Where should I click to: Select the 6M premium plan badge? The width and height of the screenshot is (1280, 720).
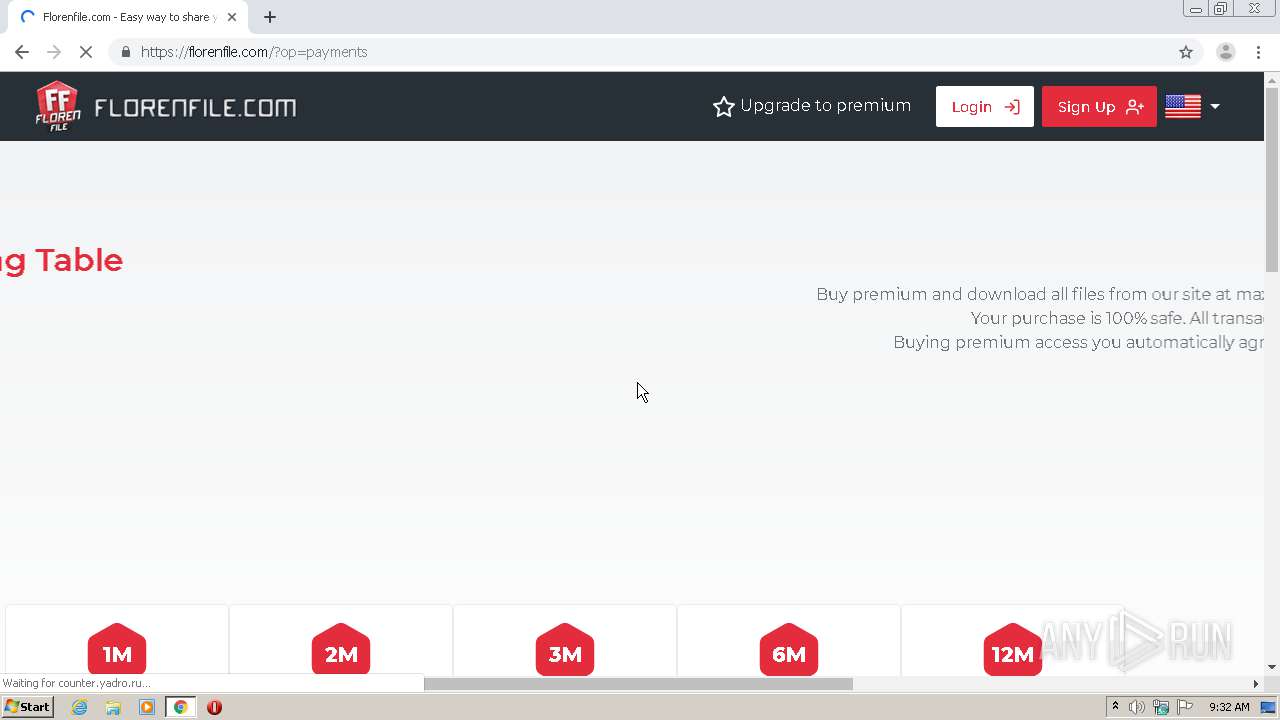coord(789,651)
